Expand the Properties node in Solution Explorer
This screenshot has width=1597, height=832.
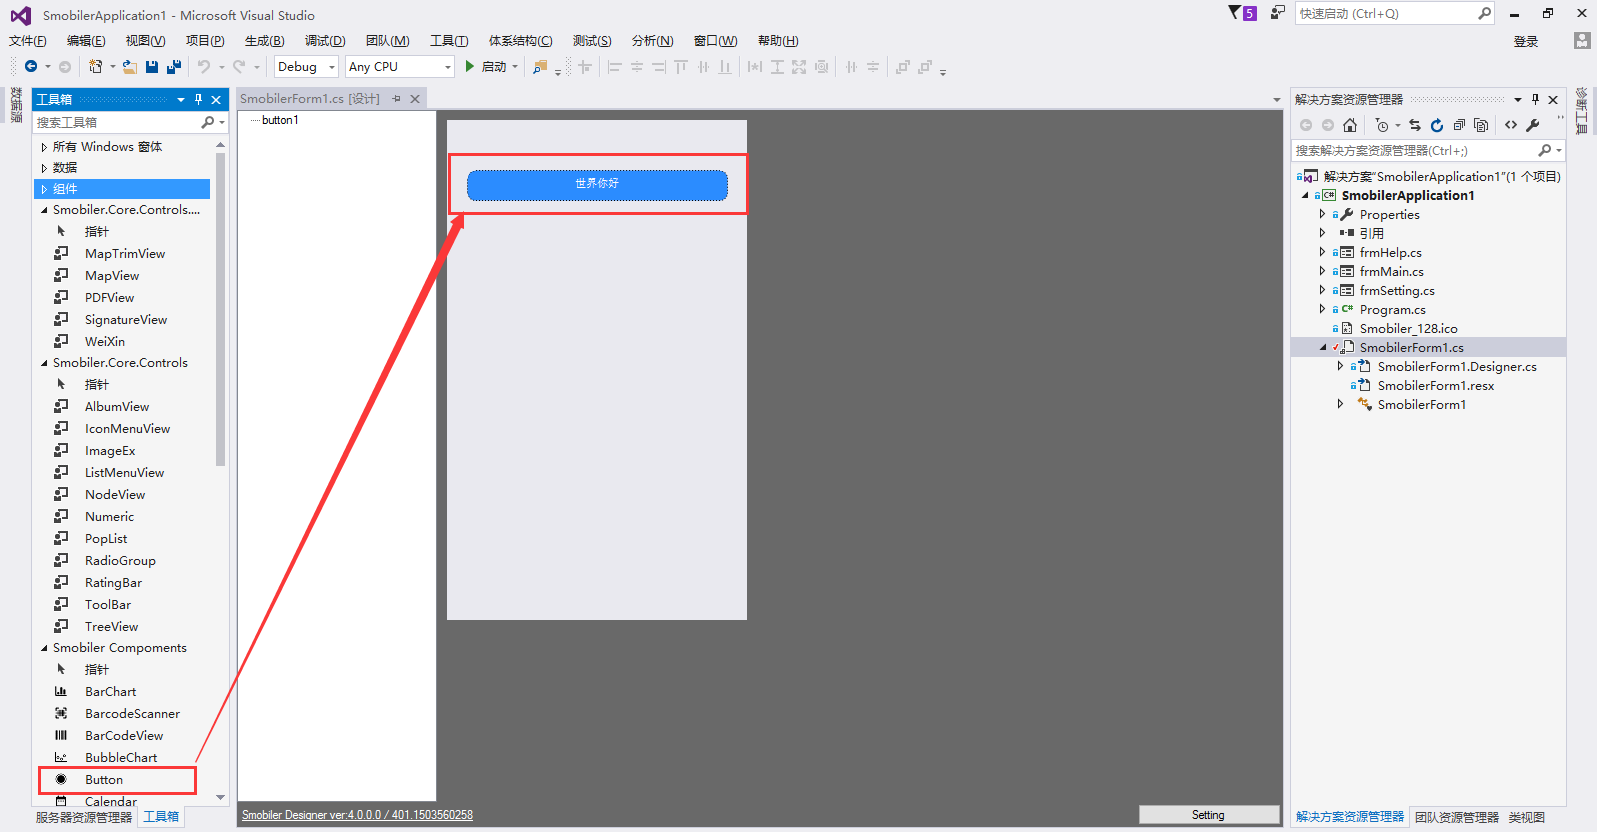tap(1322, 214)
